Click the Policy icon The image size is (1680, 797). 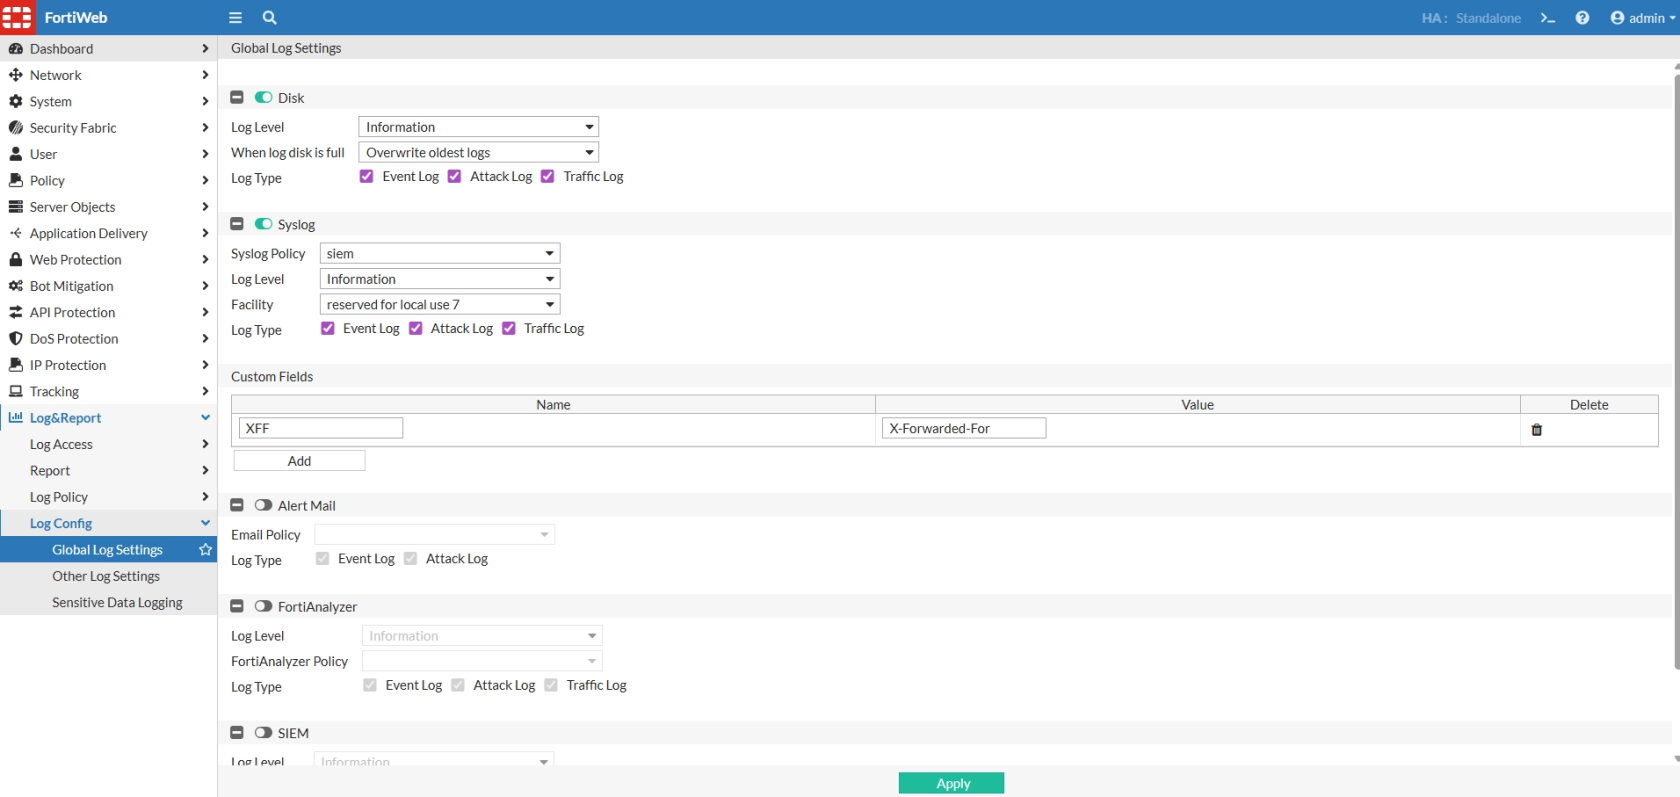(x=16, y=180)
